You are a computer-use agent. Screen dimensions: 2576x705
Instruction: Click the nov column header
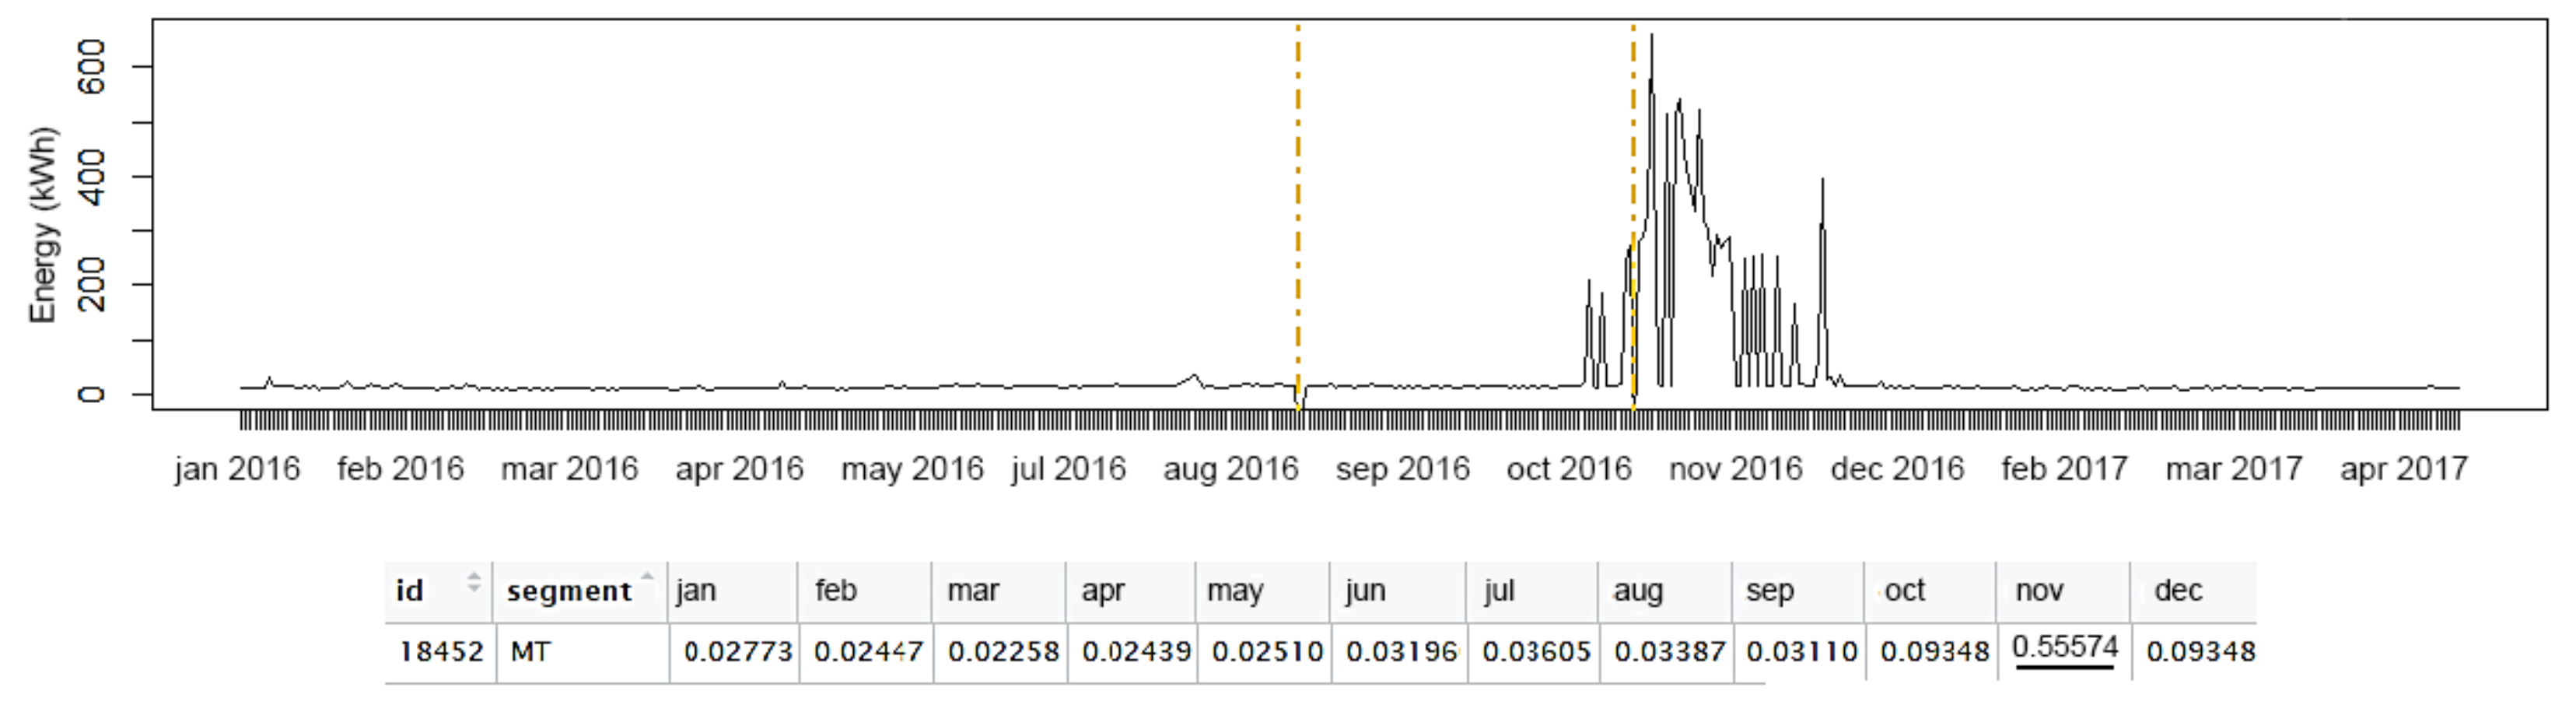(x=2039, y=590)
